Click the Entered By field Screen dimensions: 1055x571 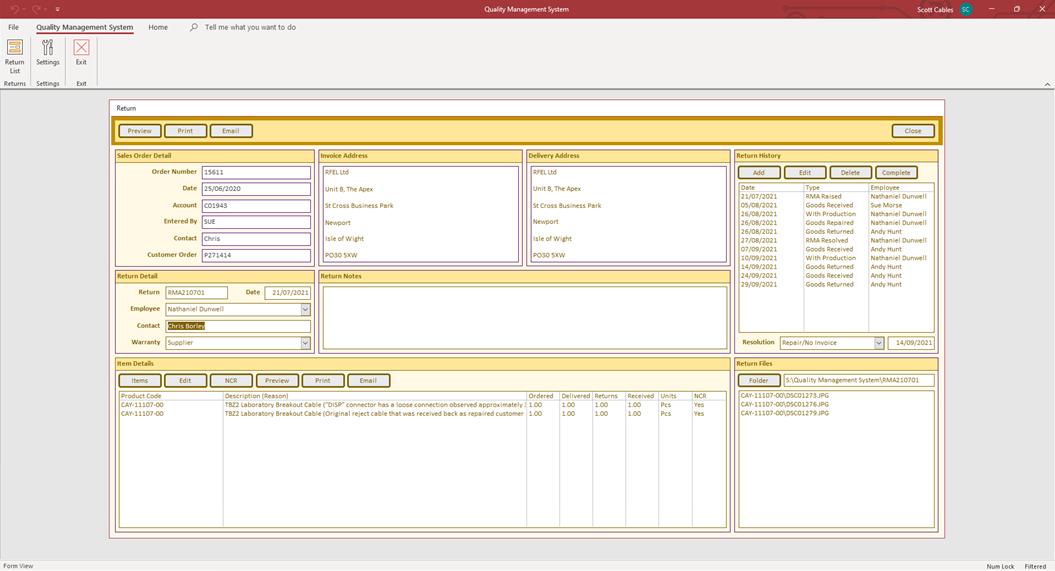(x=256, y=222)
